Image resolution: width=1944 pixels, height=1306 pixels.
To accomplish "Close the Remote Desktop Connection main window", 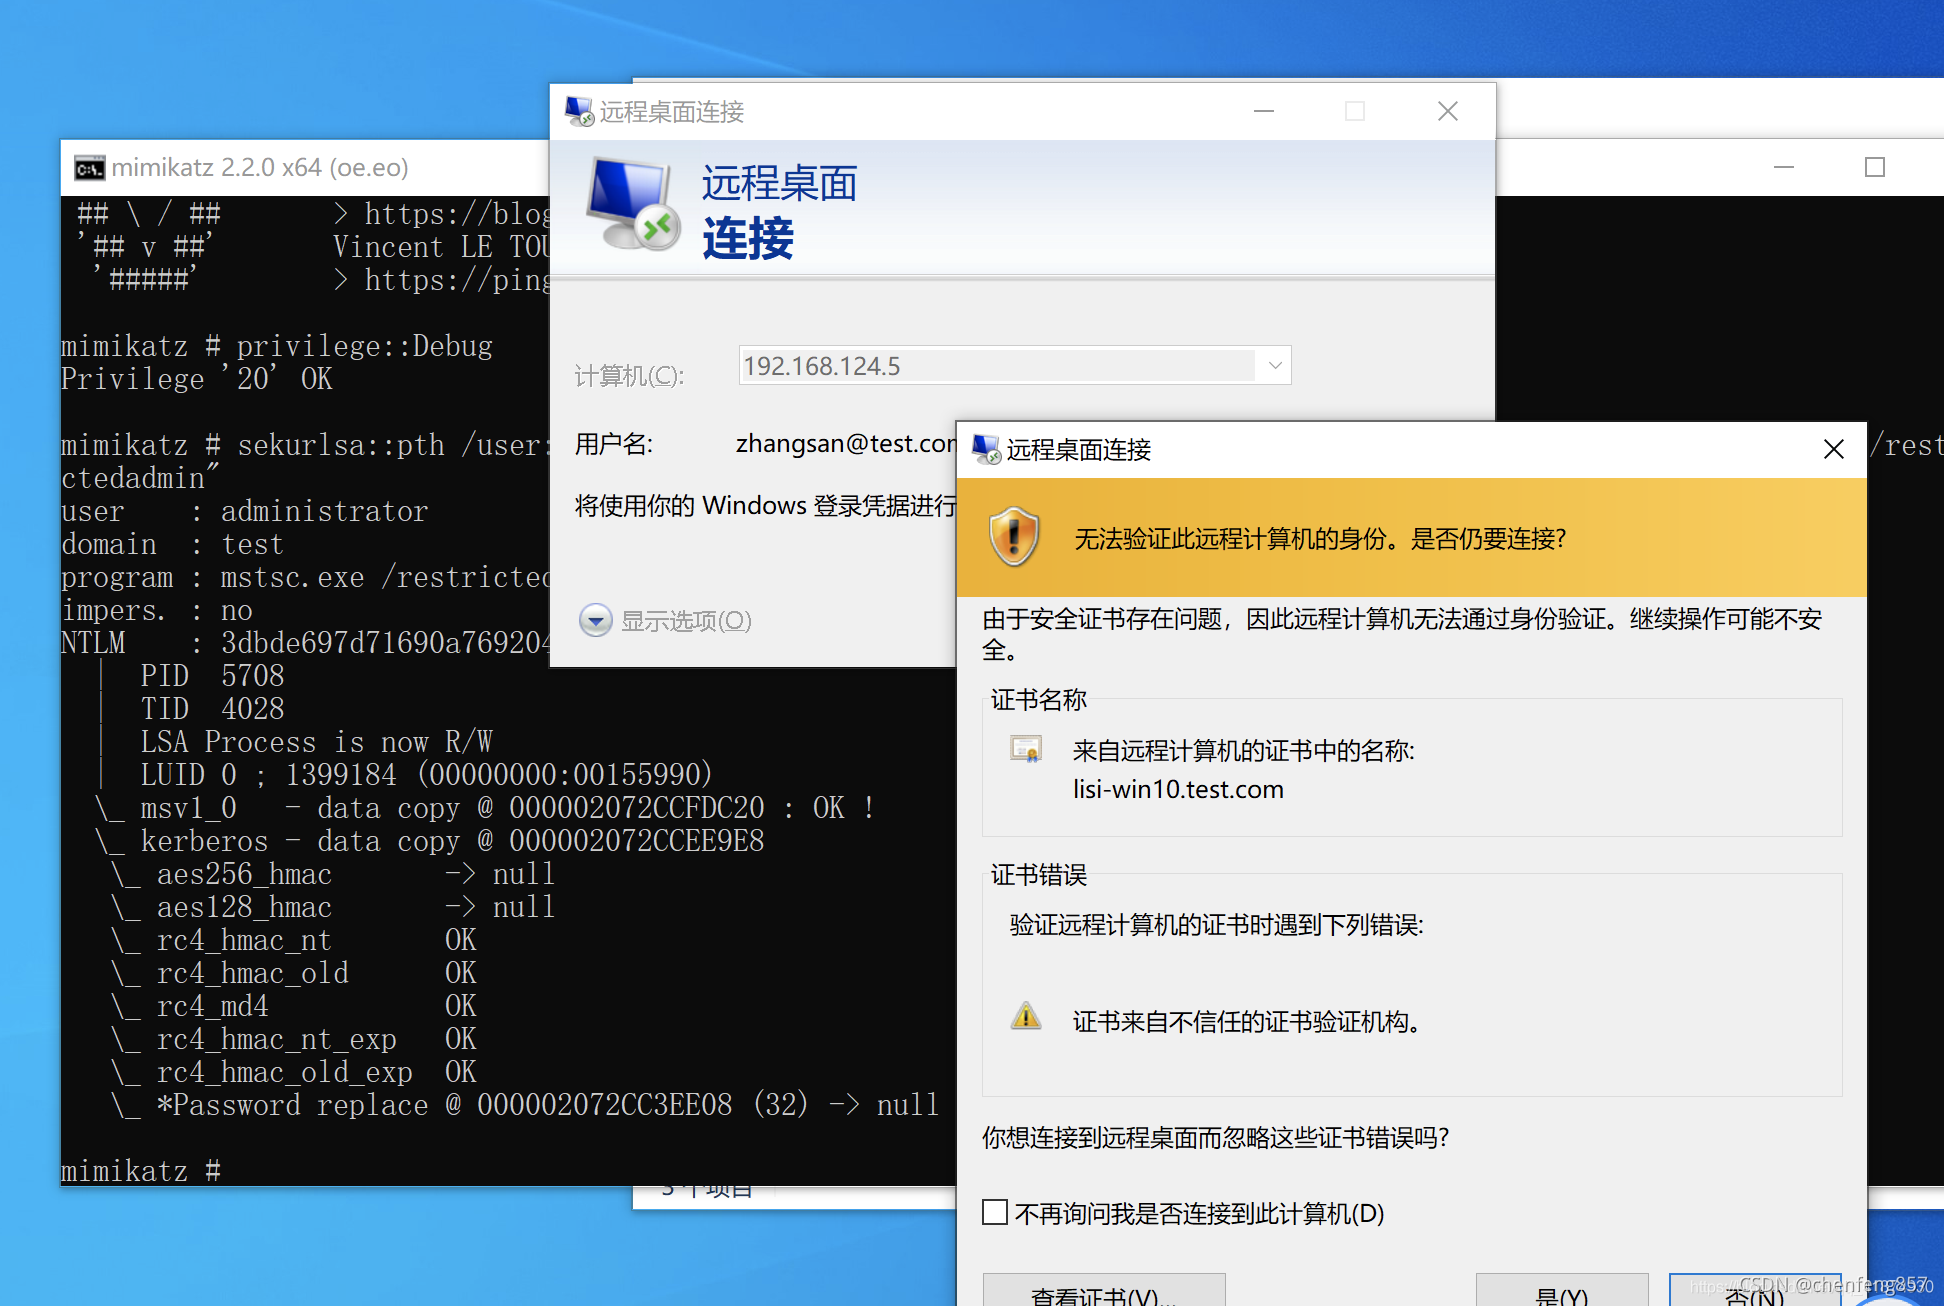I will coord(1447,111).
